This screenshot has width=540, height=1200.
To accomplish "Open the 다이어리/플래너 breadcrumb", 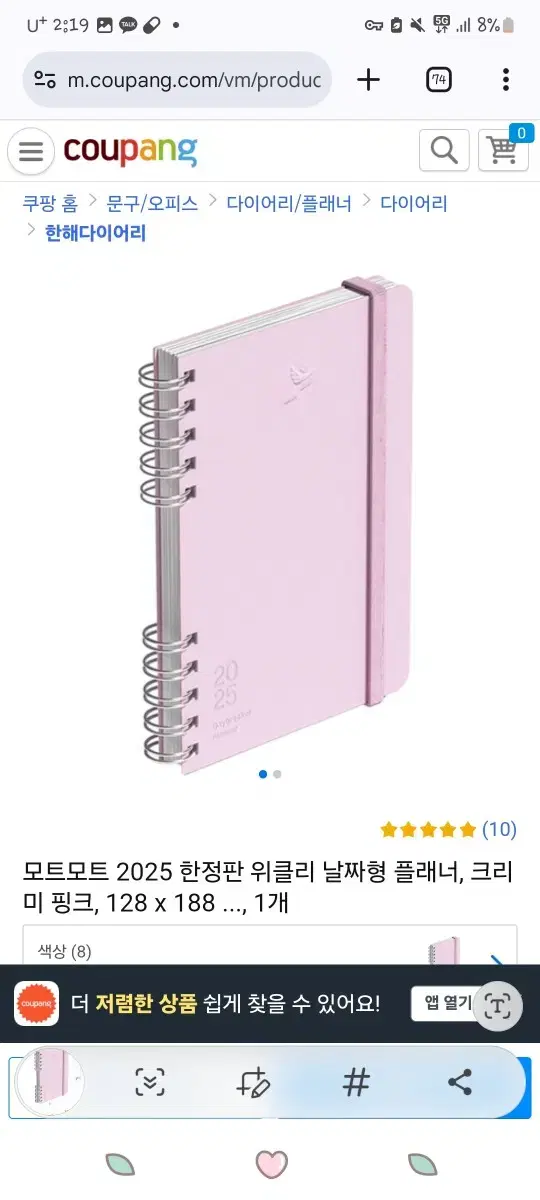I will tap(289, 203).
